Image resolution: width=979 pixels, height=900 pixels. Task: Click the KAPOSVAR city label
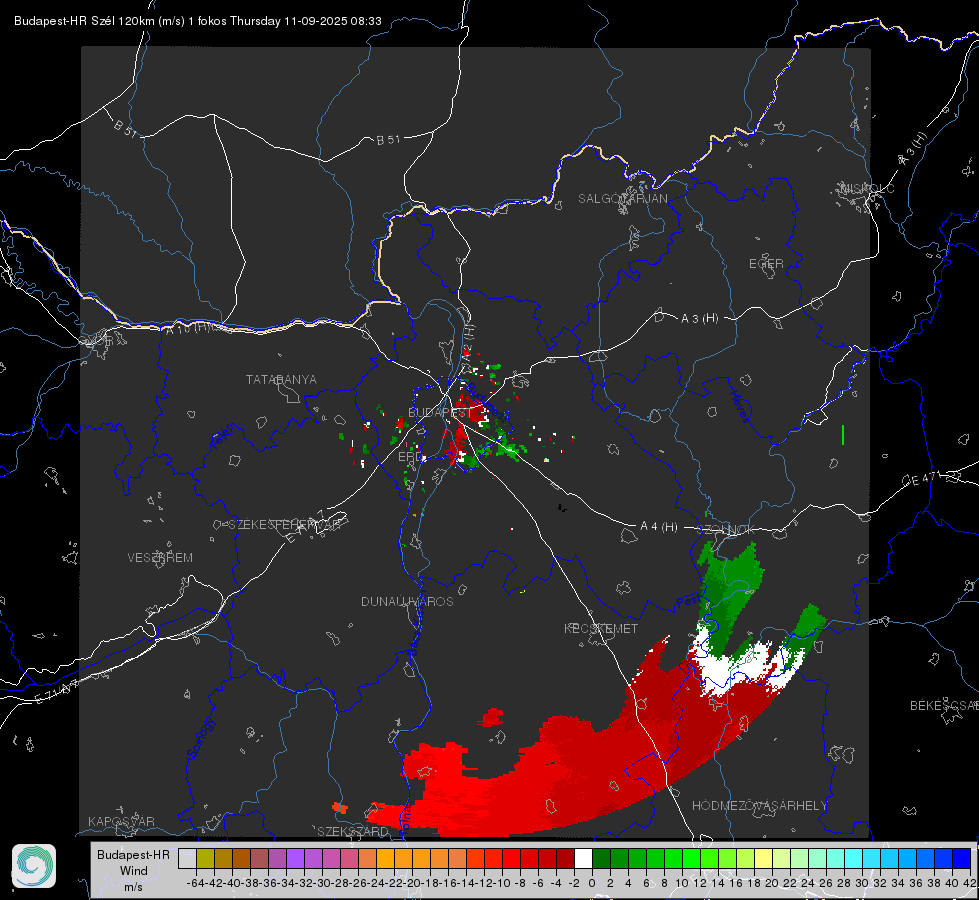coord(121,821)
